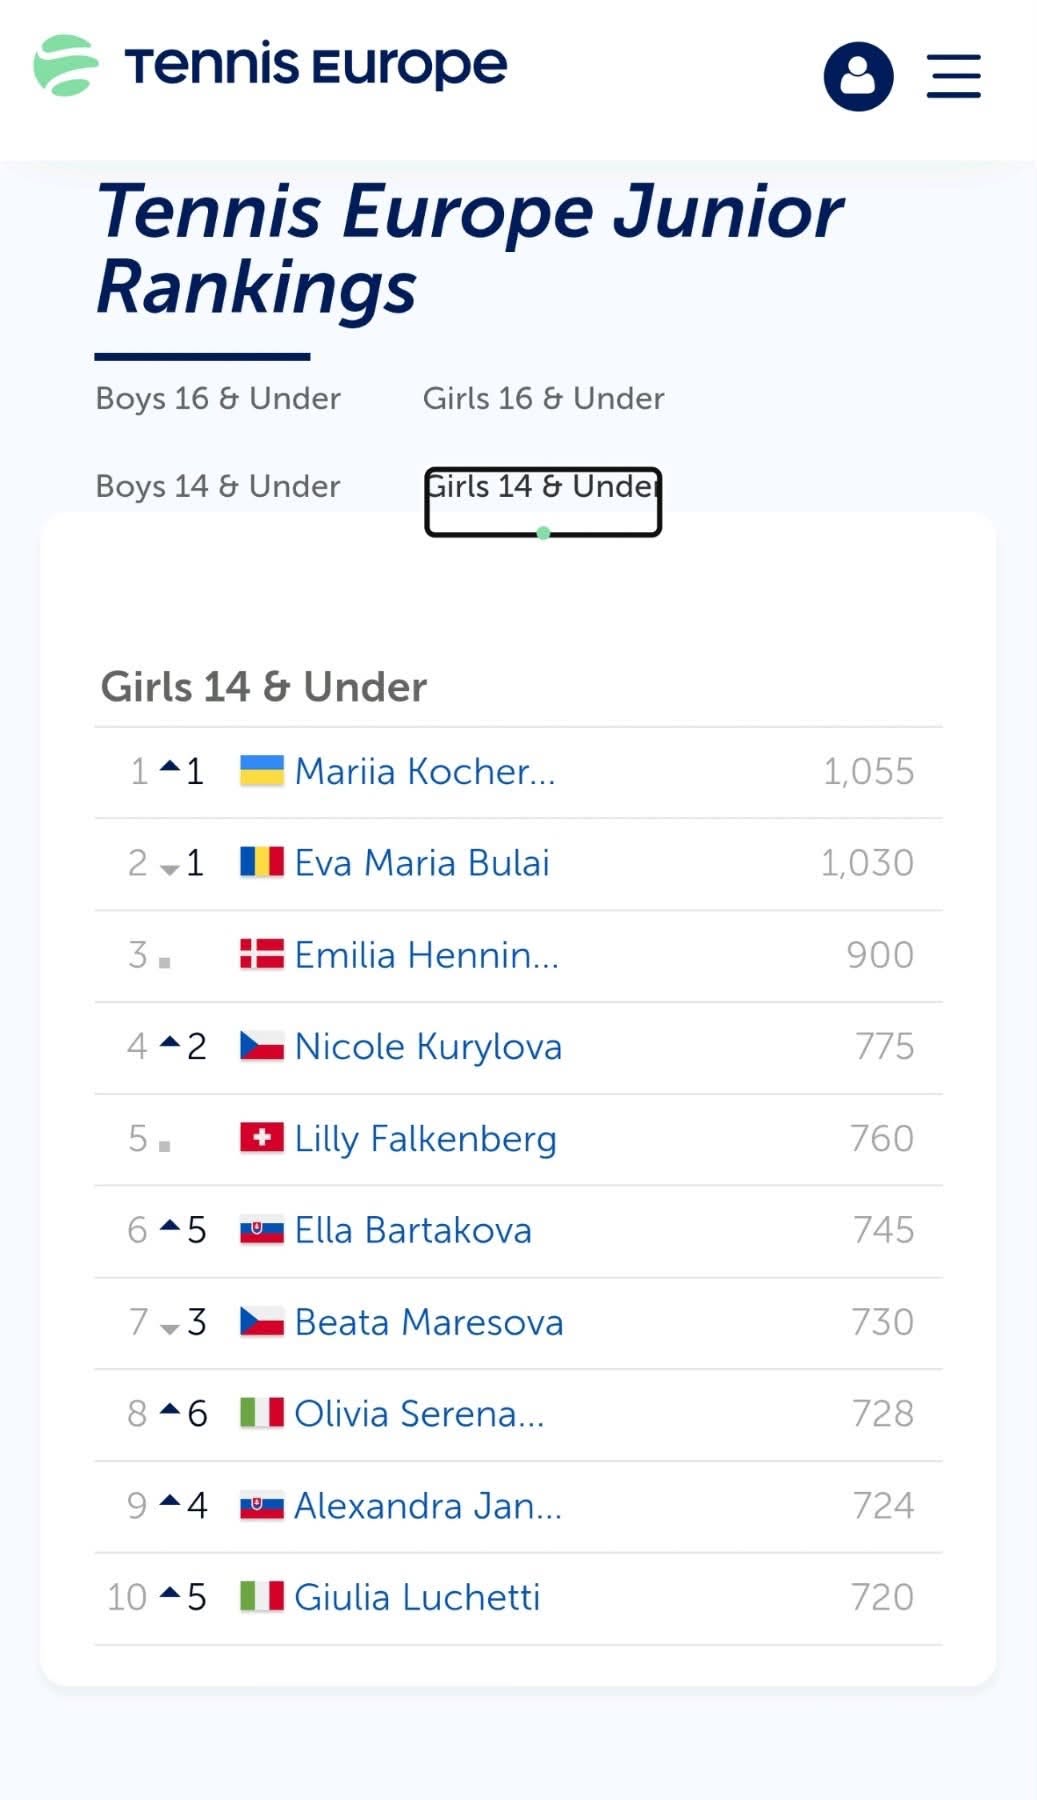Open the user account profile icon
Viewport: 1037px width, 1800px height.
point(858,76)
